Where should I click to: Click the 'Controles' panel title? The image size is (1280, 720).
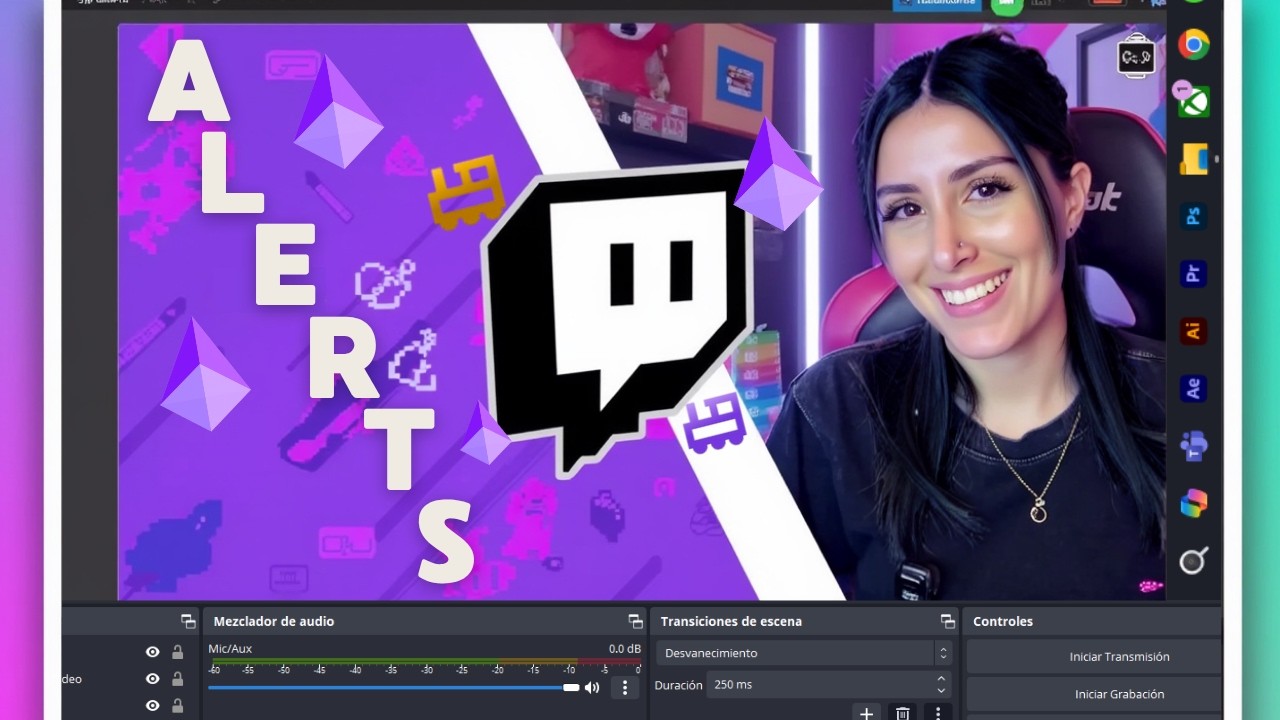[1003, 621]
